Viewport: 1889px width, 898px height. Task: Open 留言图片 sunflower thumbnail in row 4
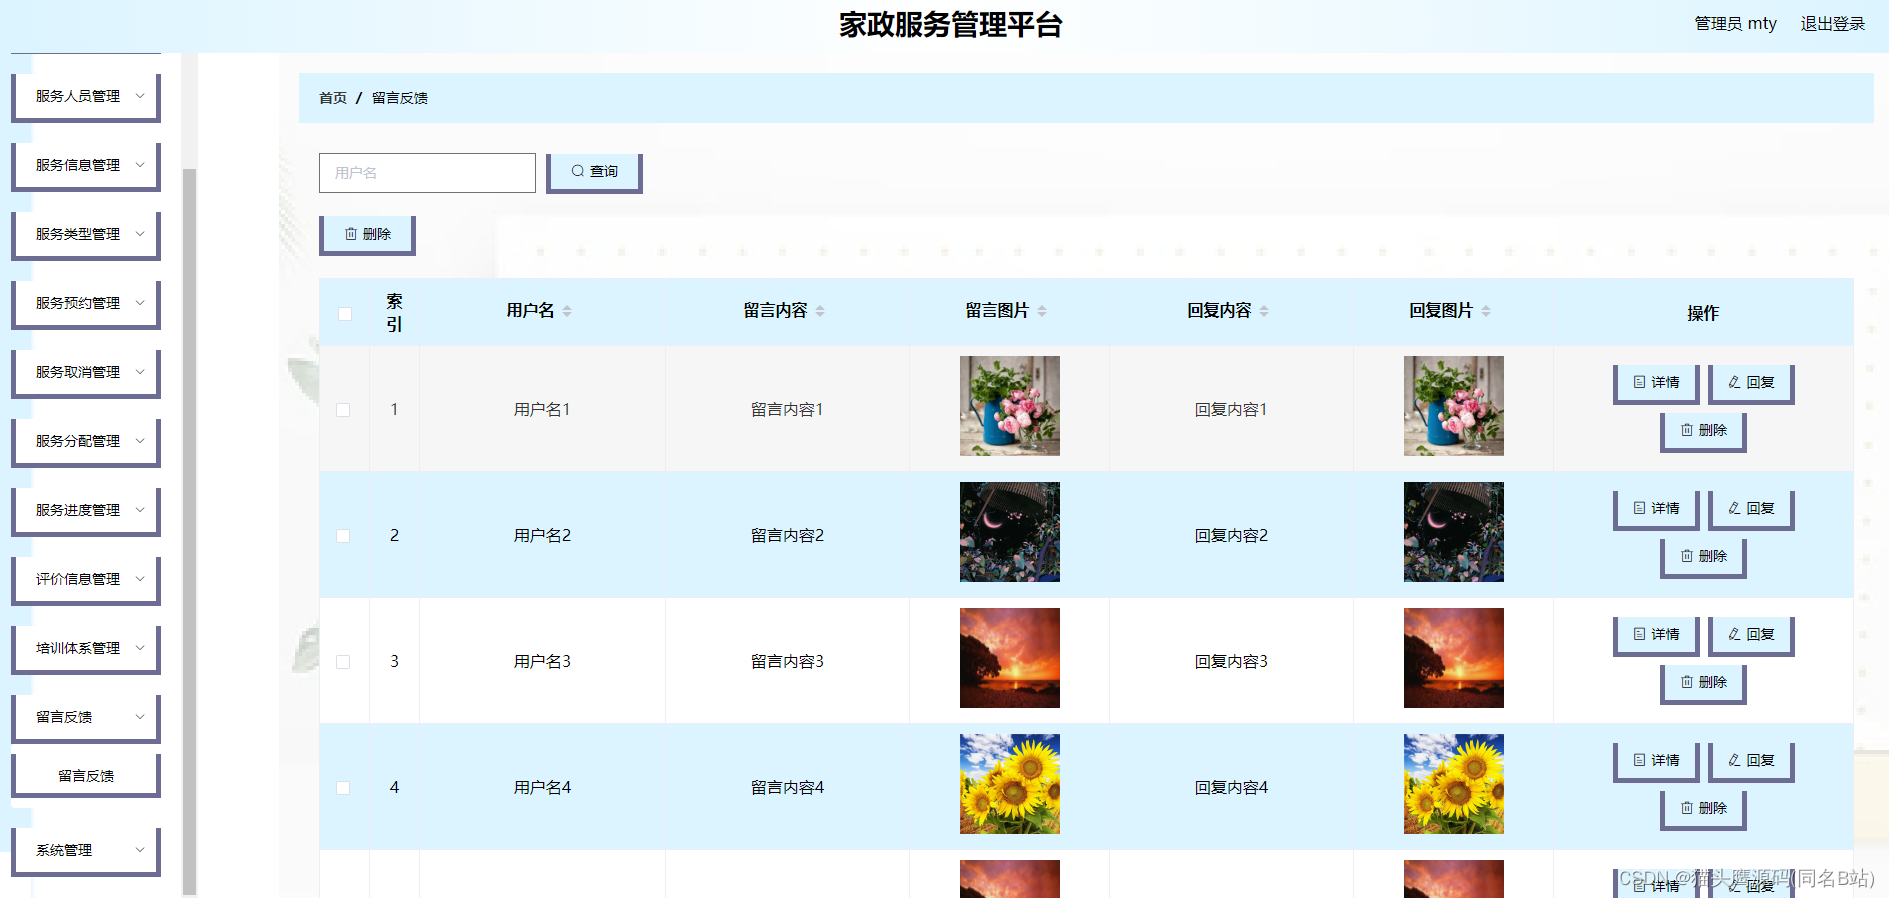pyautogui.click(x=1010, y=784)
